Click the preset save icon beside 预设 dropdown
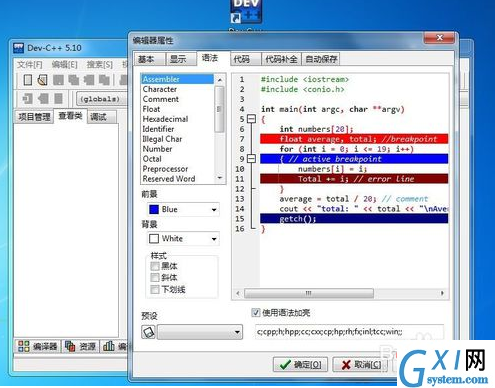The height and width of the screenshot is (388, 495). click(148, 332)
